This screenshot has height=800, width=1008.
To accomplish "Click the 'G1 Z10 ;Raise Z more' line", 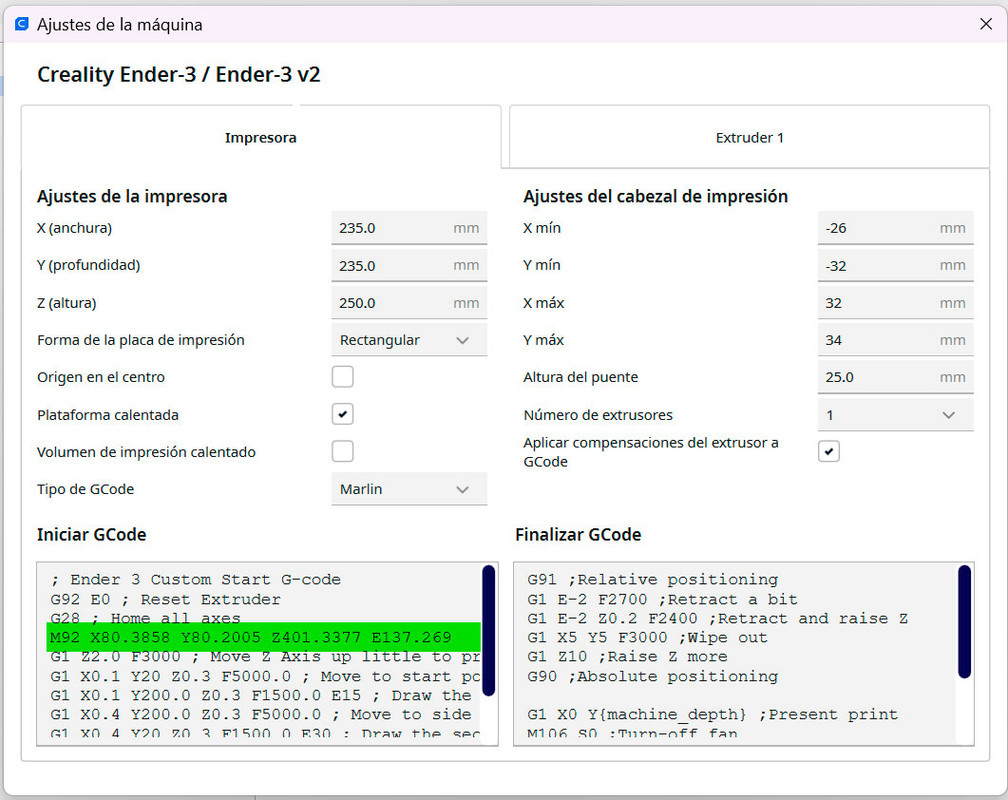I will (627, 657).
